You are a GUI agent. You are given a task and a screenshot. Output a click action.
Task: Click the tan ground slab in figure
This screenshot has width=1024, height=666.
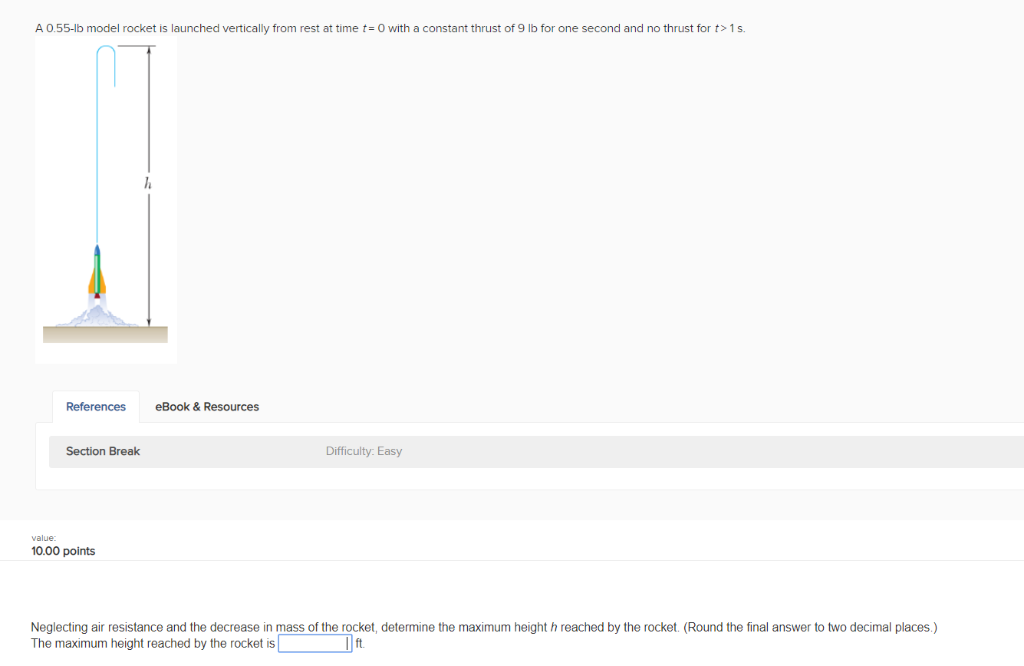coord(105,334)
